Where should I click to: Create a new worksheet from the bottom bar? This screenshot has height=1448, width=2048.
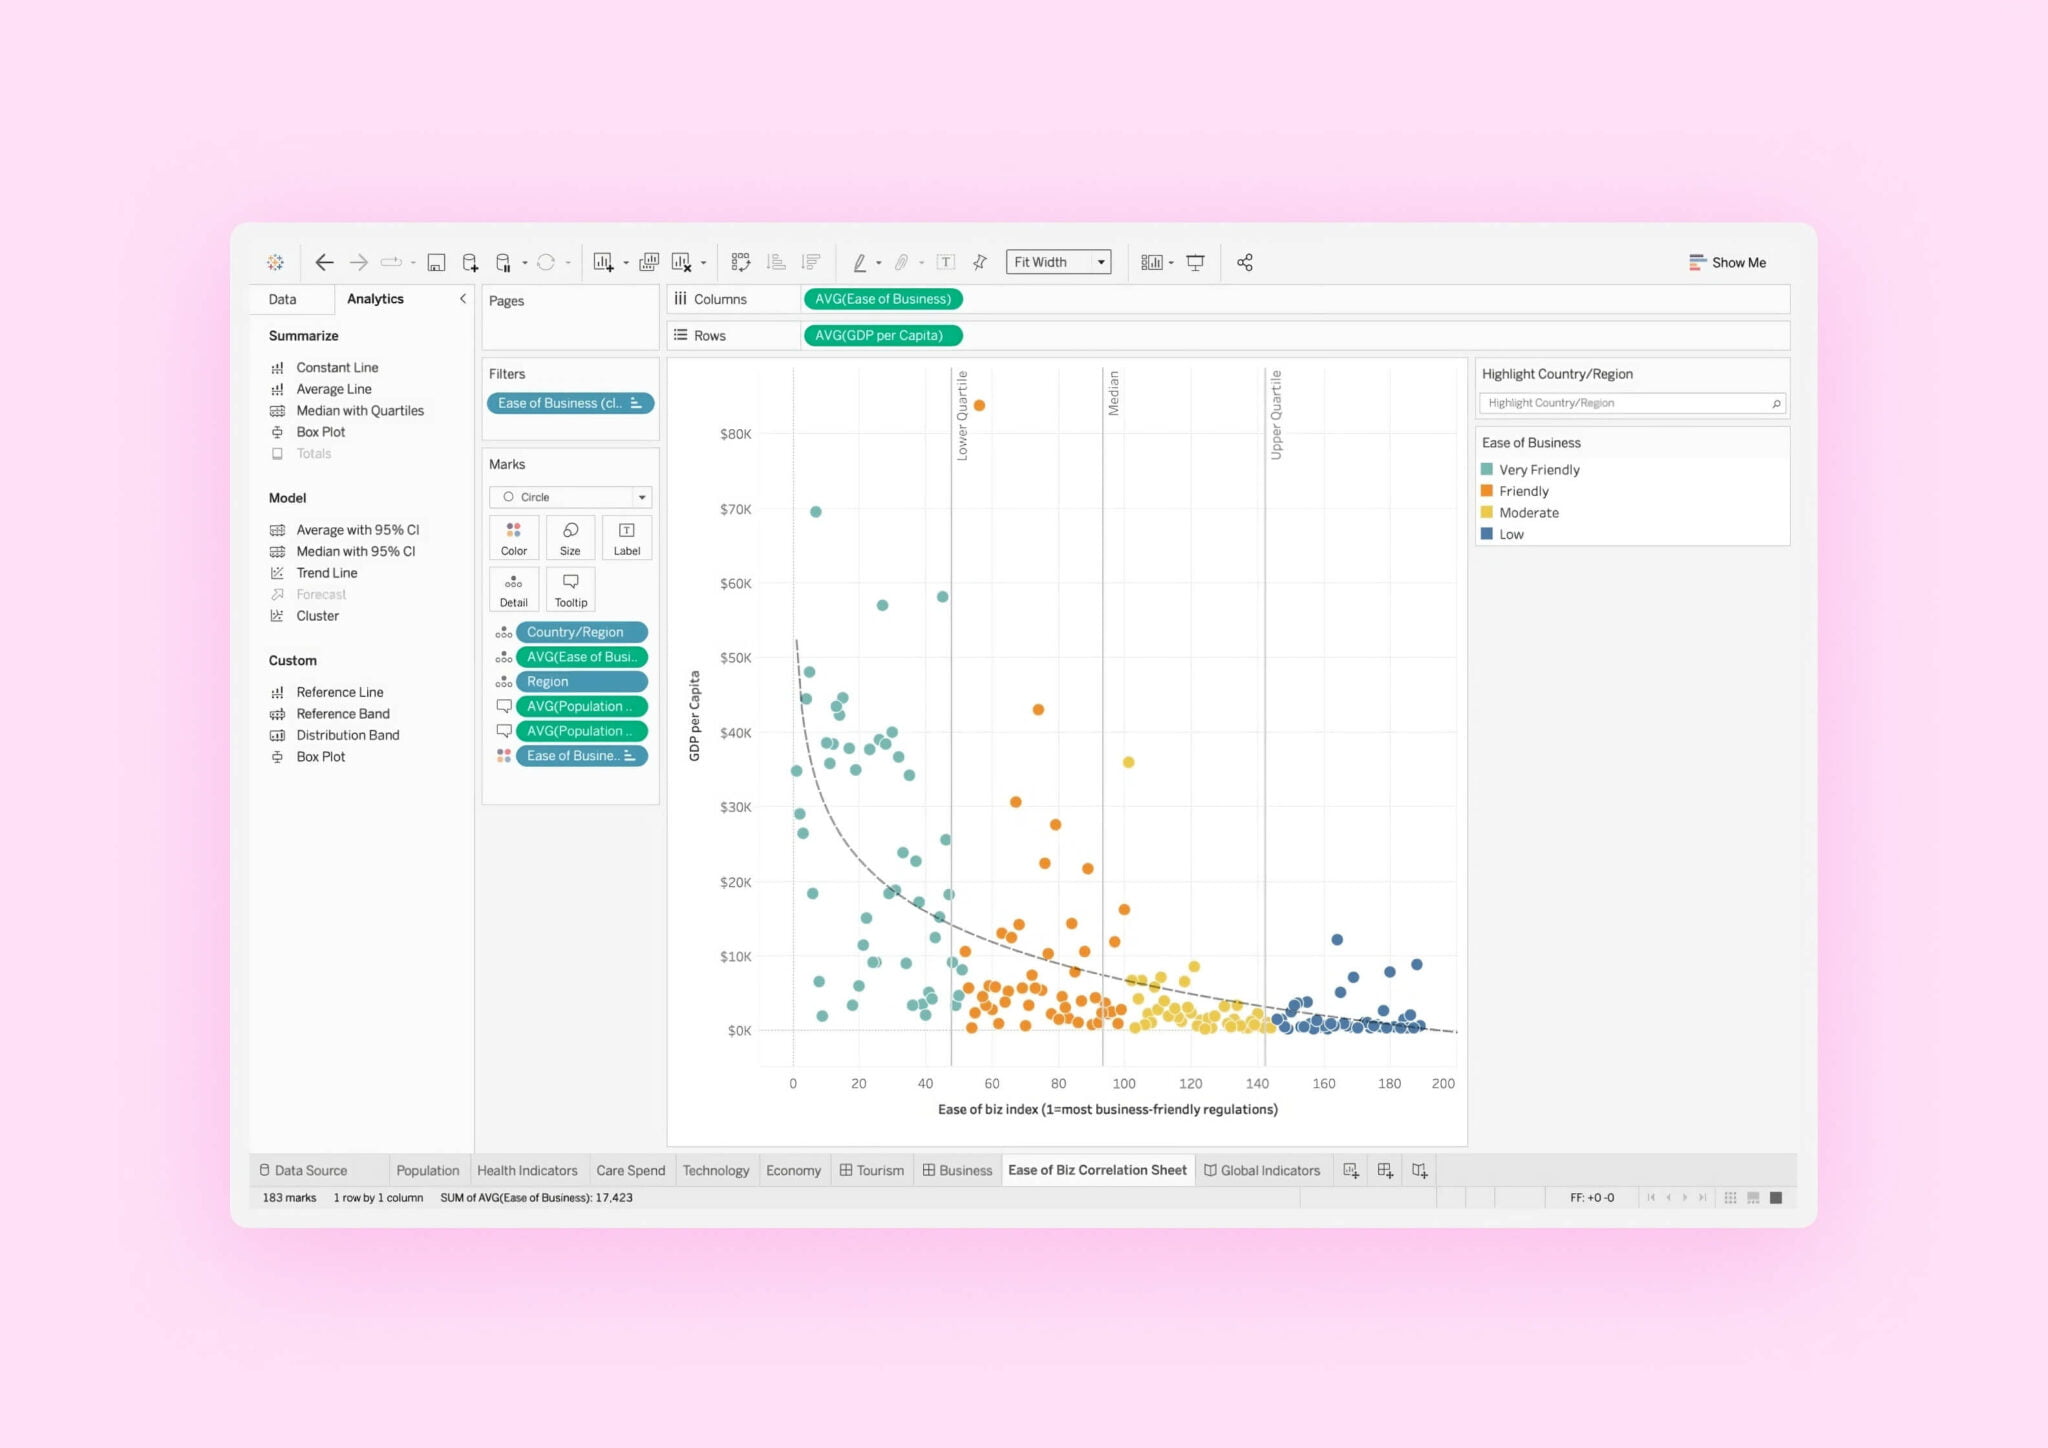coord(1351,1169)
